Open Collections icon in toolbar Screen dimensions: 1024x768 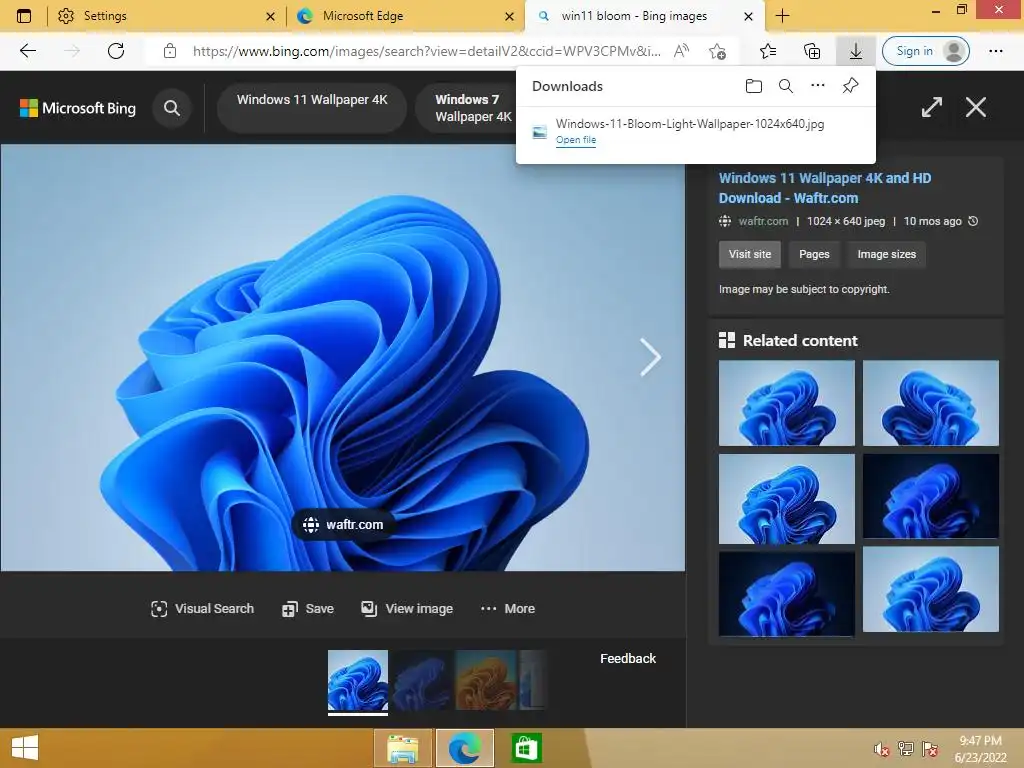click(812, 51)
